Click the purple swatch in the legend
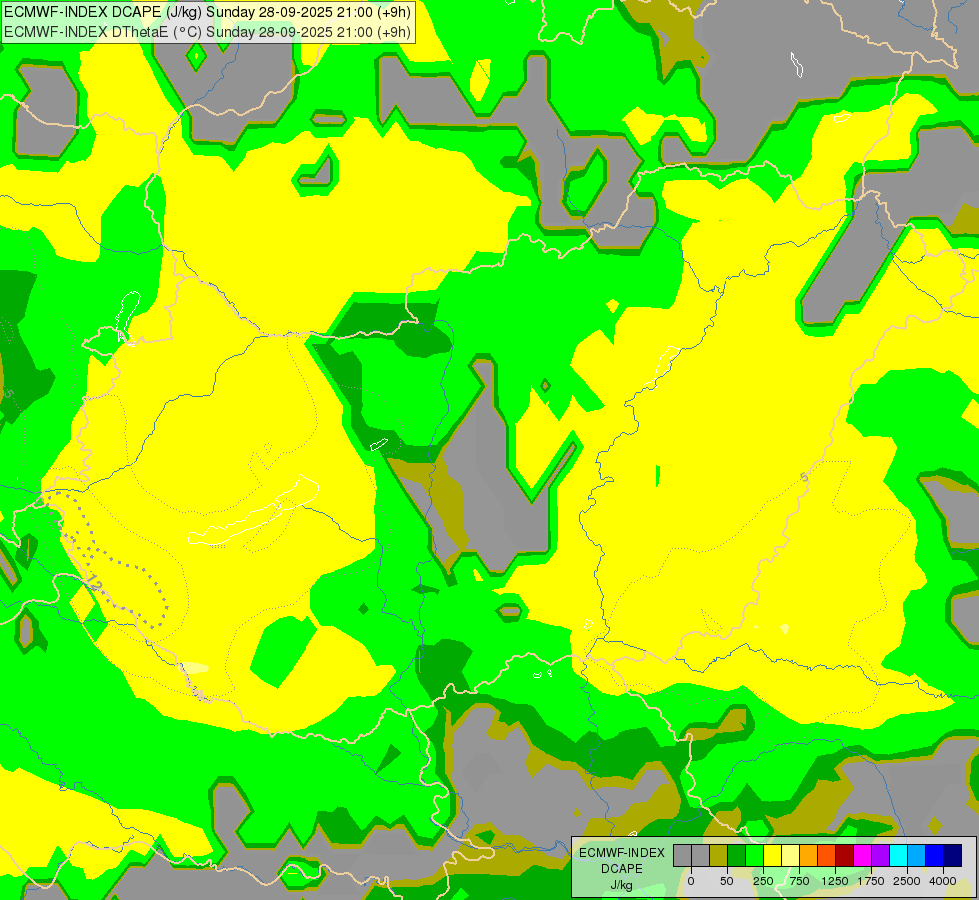 880,856
